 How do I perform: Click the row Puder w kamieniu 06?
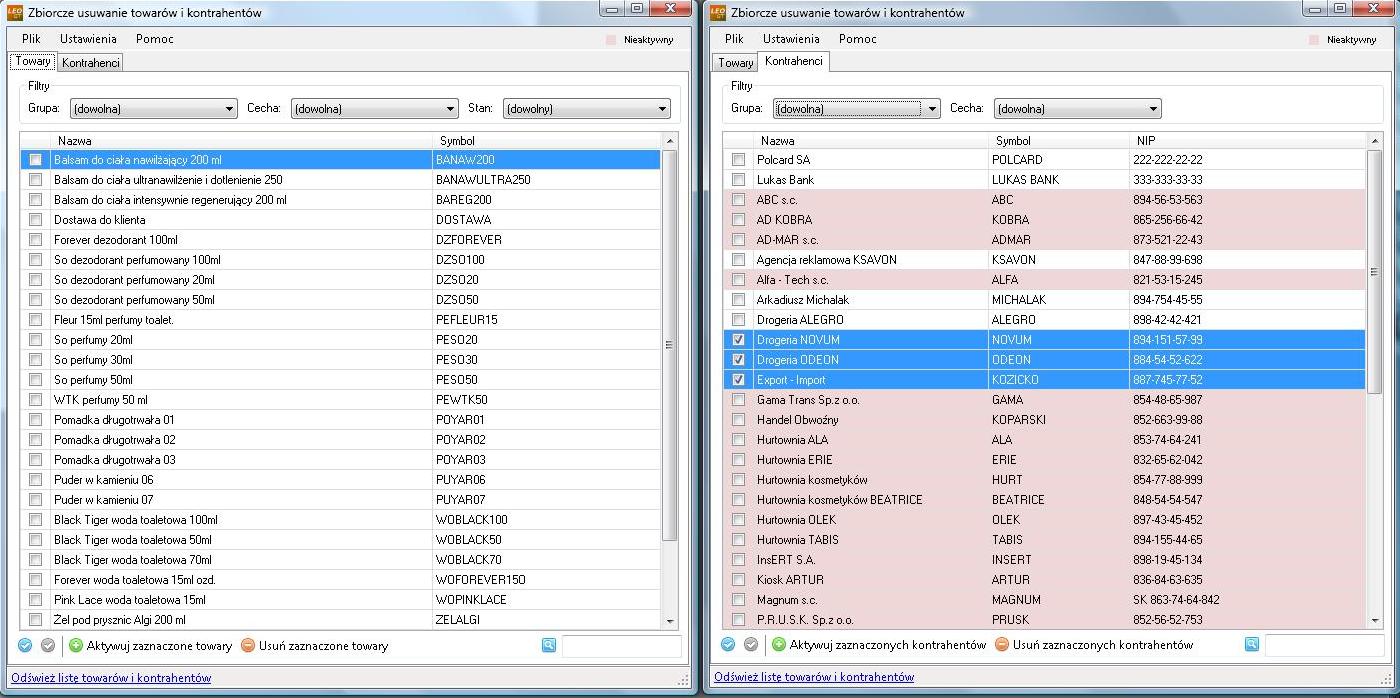pos(340,480)
